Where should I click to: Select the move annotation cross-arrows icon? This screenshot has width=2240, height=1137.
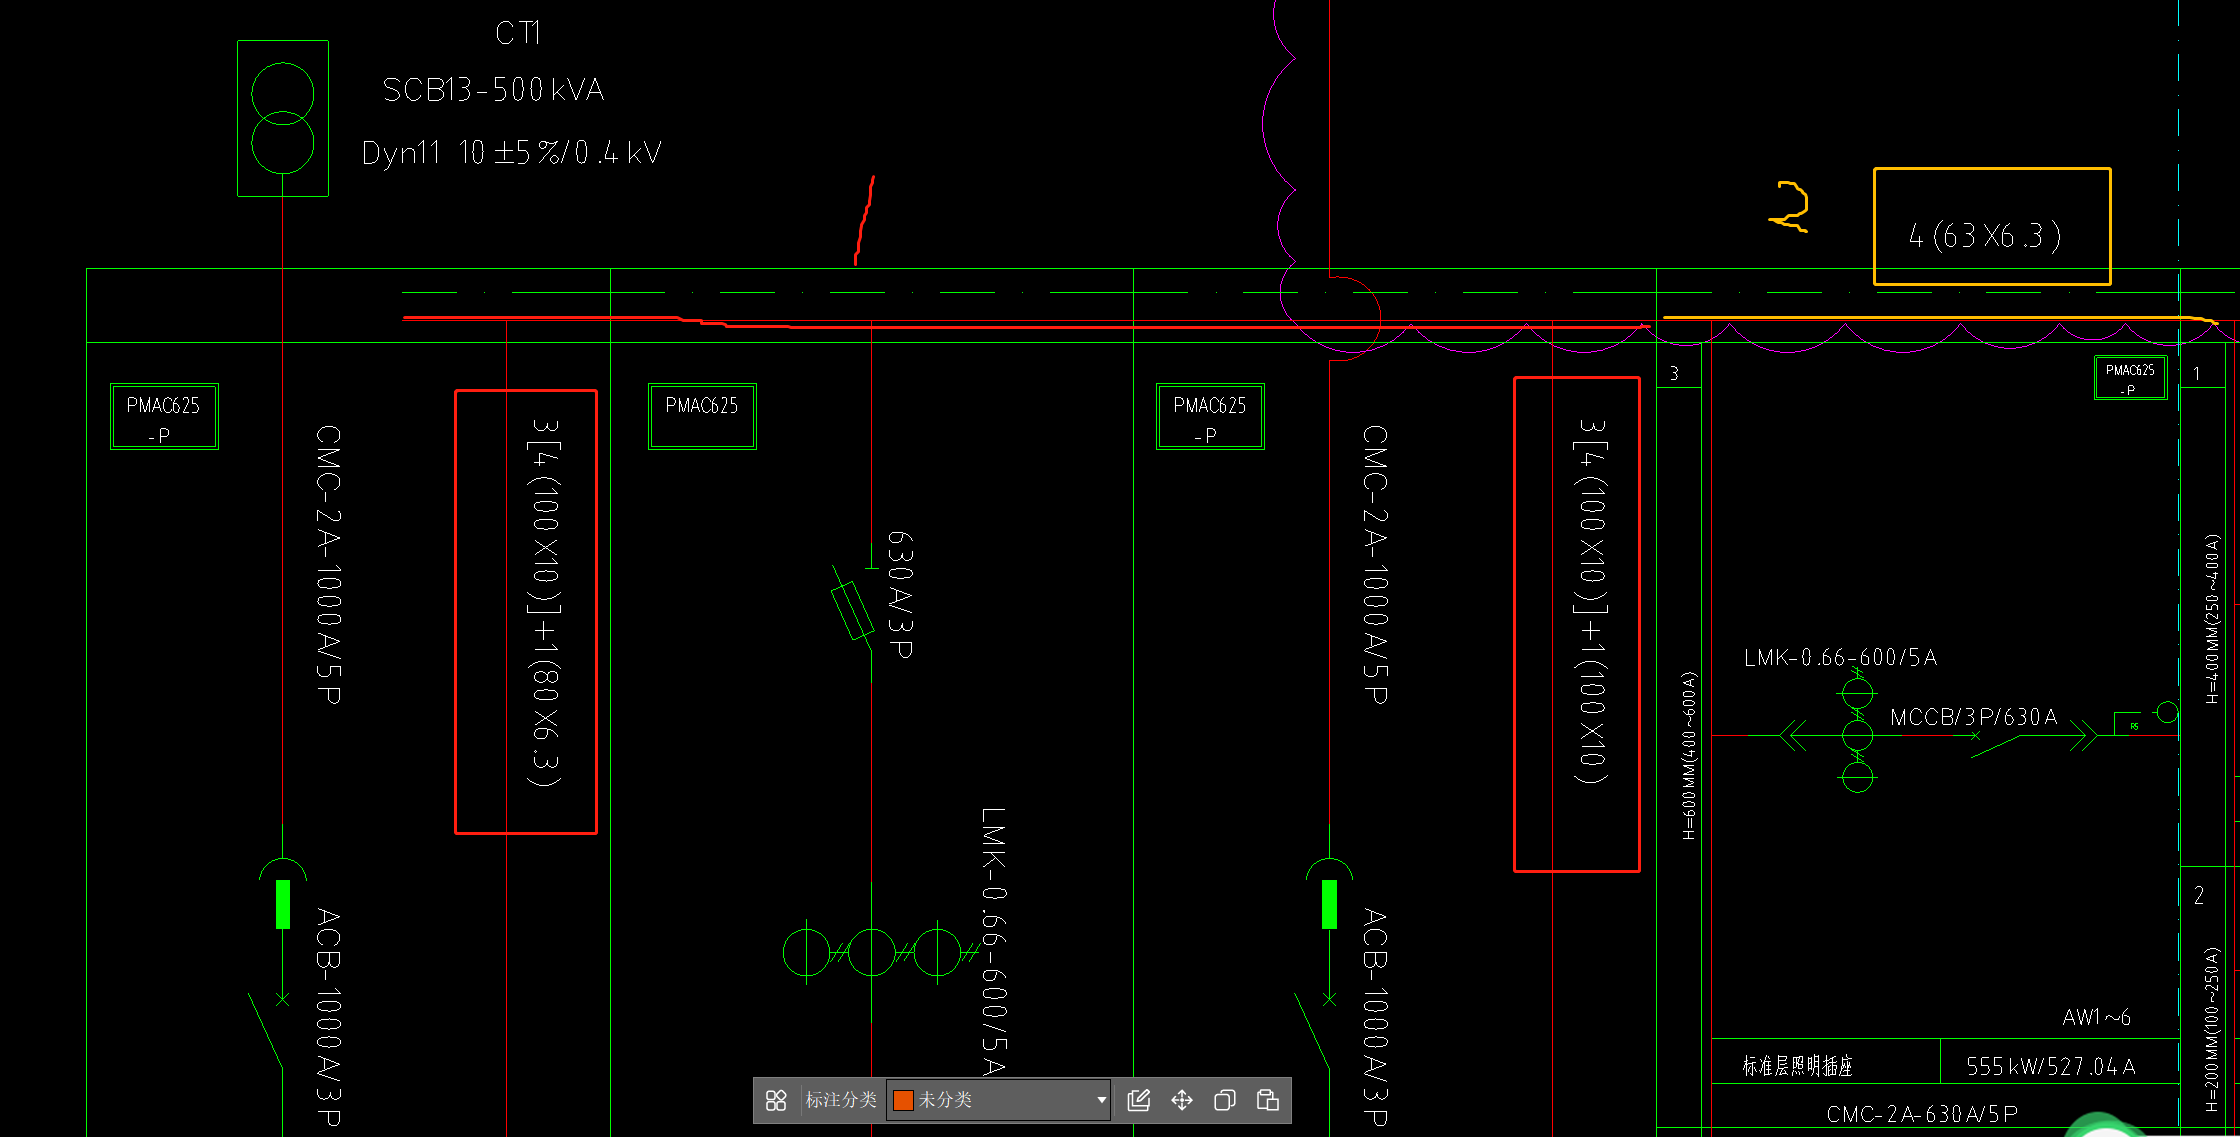click(x=1182, y=1100)
